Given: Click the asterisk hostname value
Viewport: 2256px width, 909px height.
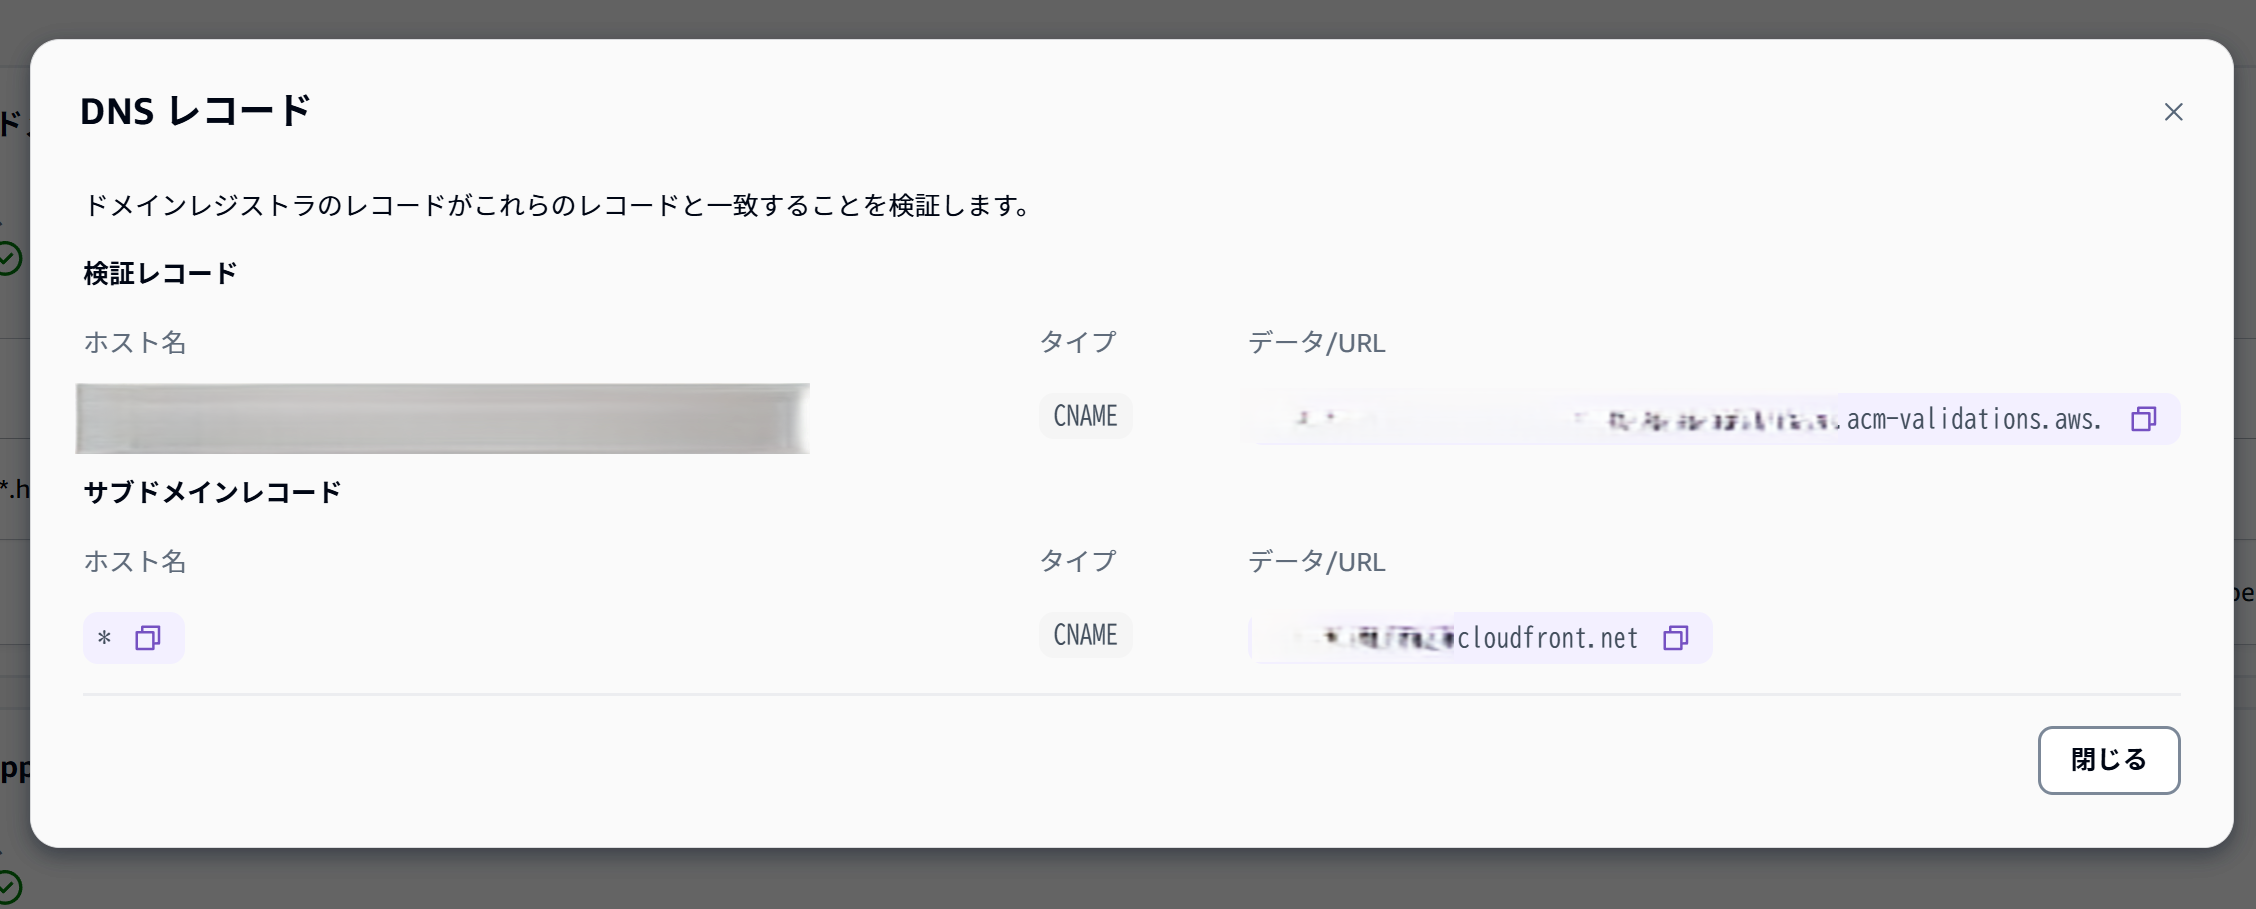Looking at the screenshot, I should (x=104, y=638).
